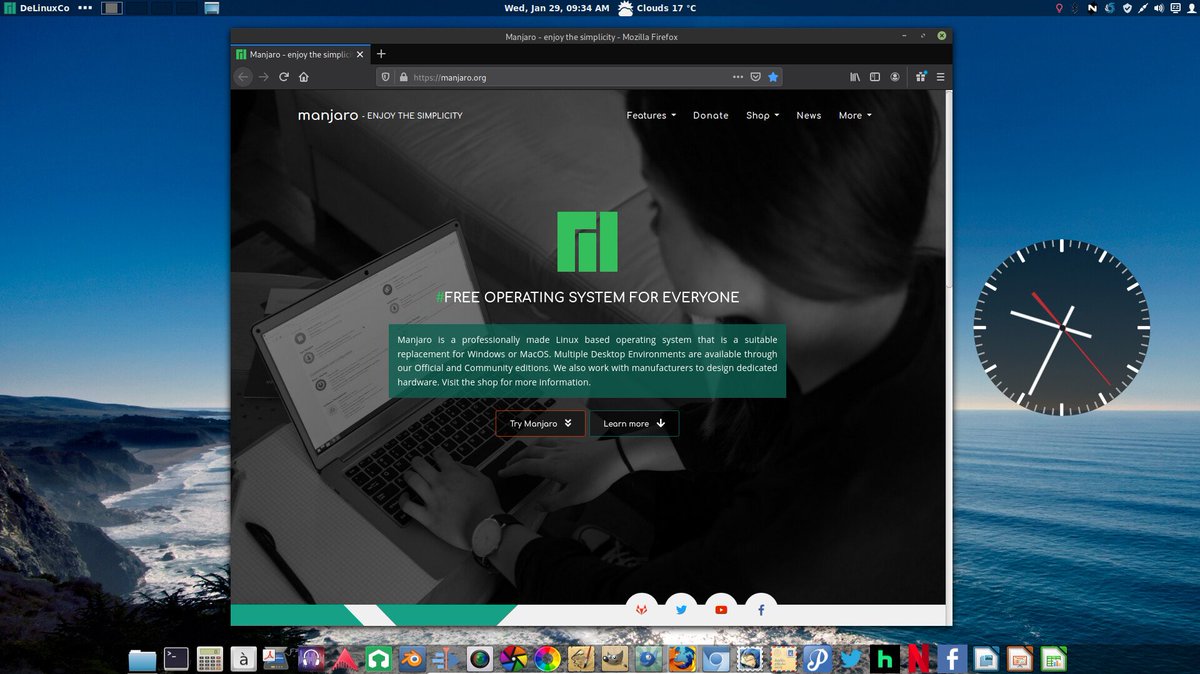Open Firefox account icon
Screen dimensions: 1200x674
[x=895, y=77]
